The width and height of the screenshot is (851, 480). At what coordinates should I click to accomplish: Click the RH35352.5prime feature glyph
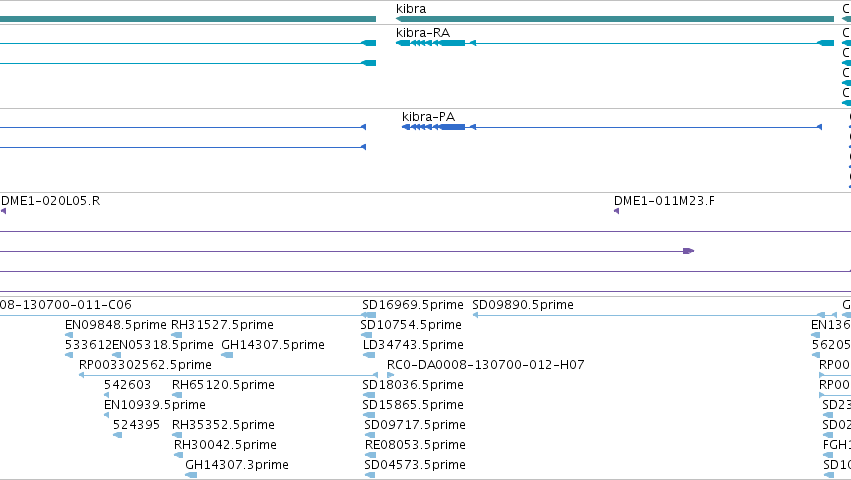click(x=177, y=435)
